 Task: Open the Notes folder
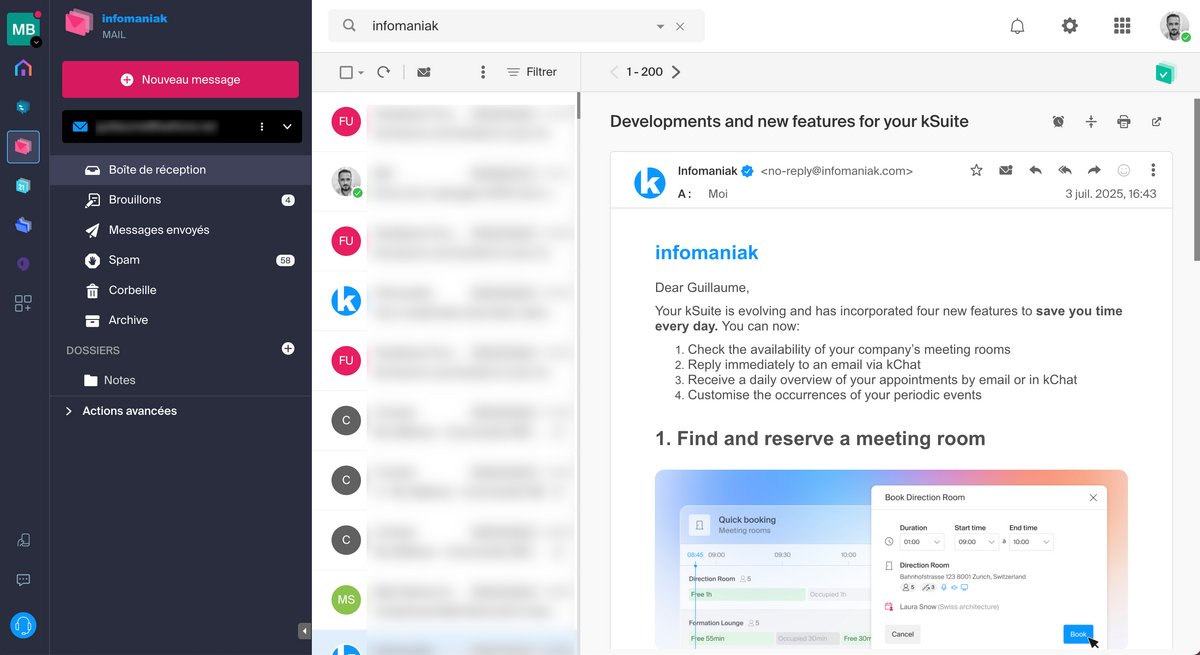(181, 380)
